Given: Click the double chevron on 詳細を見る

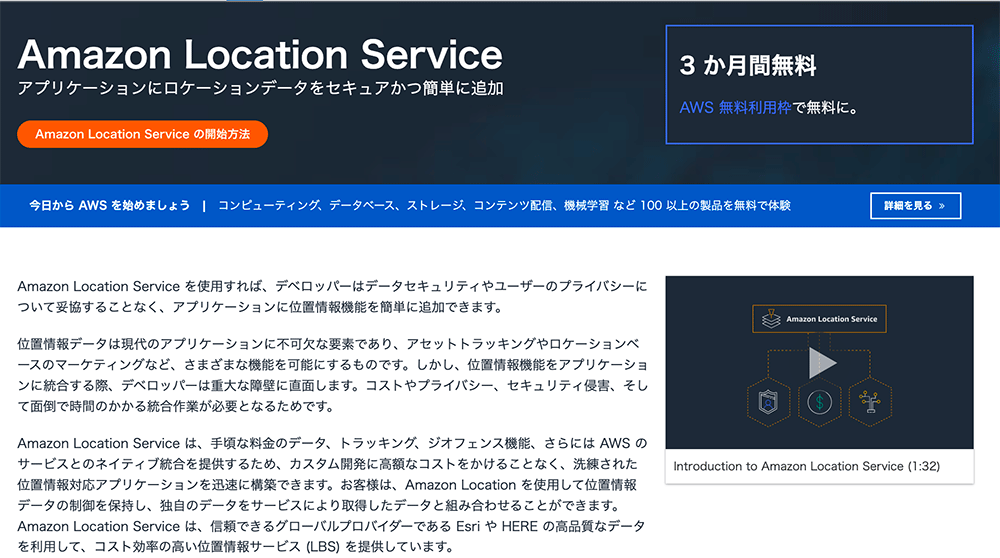Looking at the screenshot, I should click(941, 206).
